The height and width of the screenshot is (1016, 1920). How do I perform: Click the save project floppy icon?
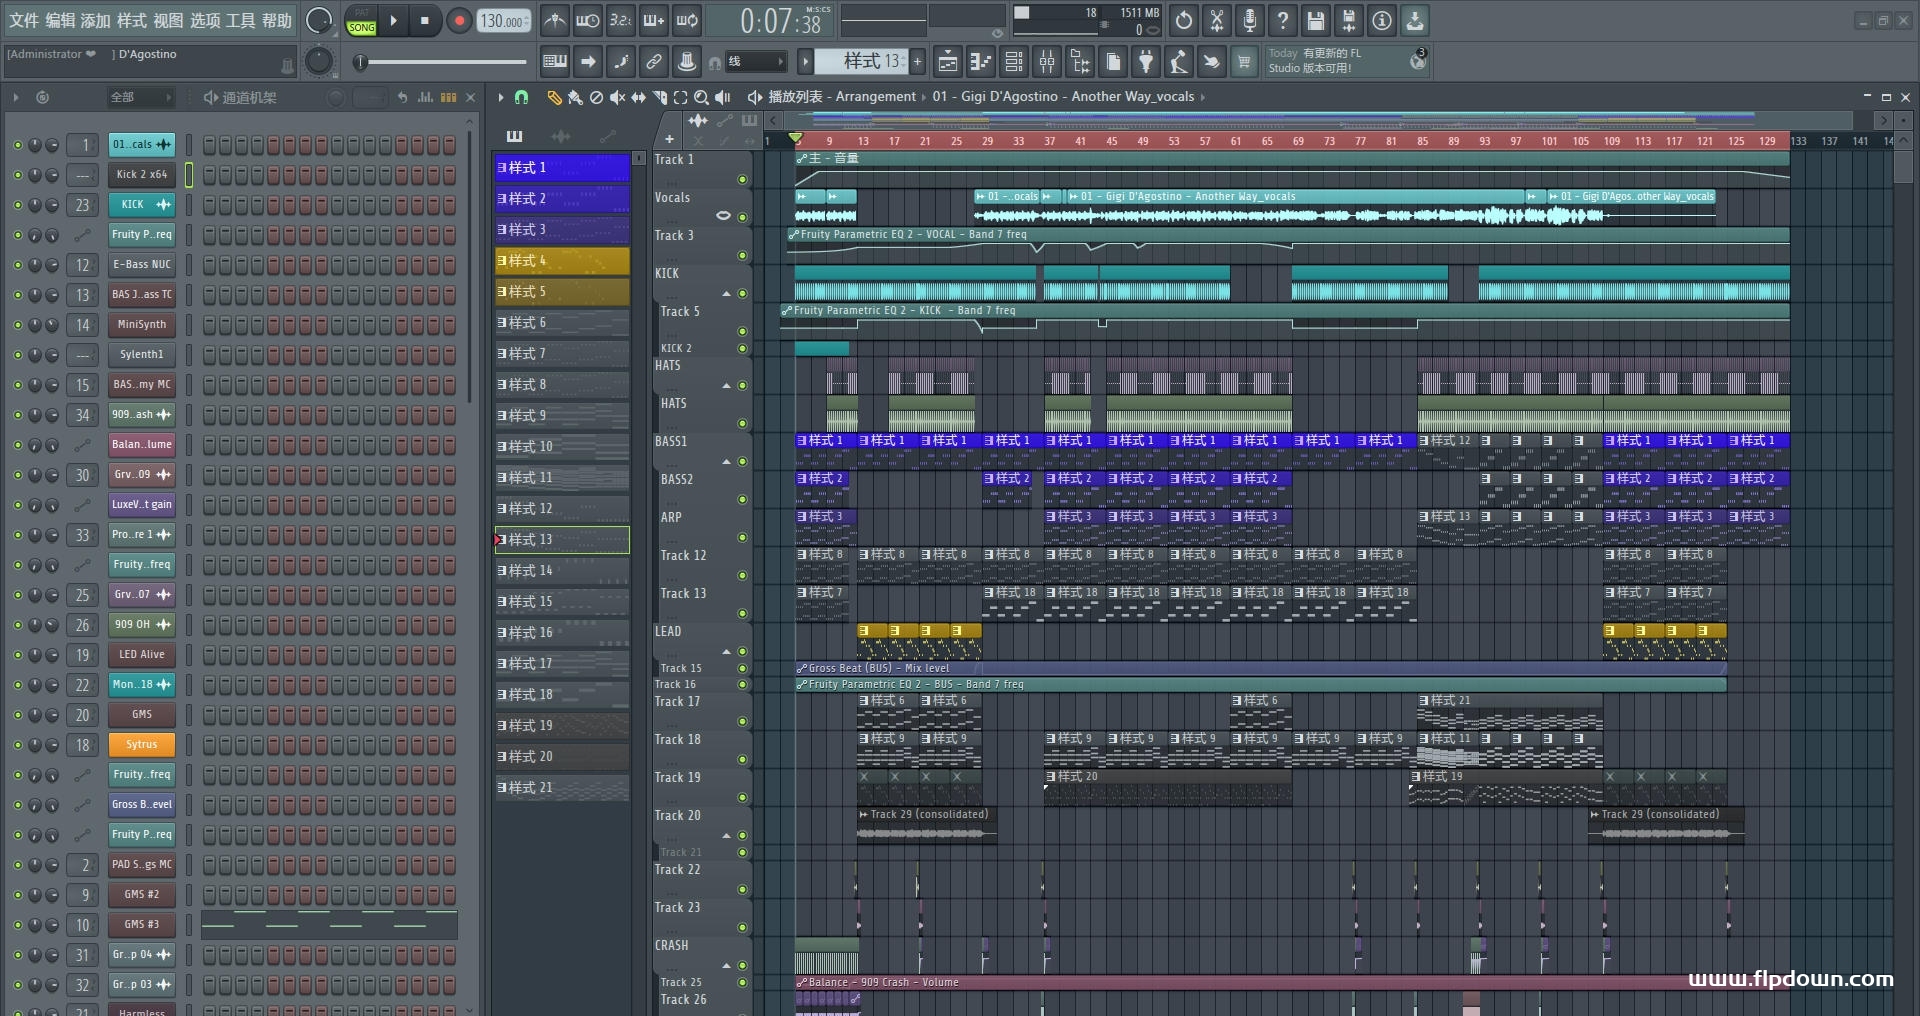pos(1316,20)
